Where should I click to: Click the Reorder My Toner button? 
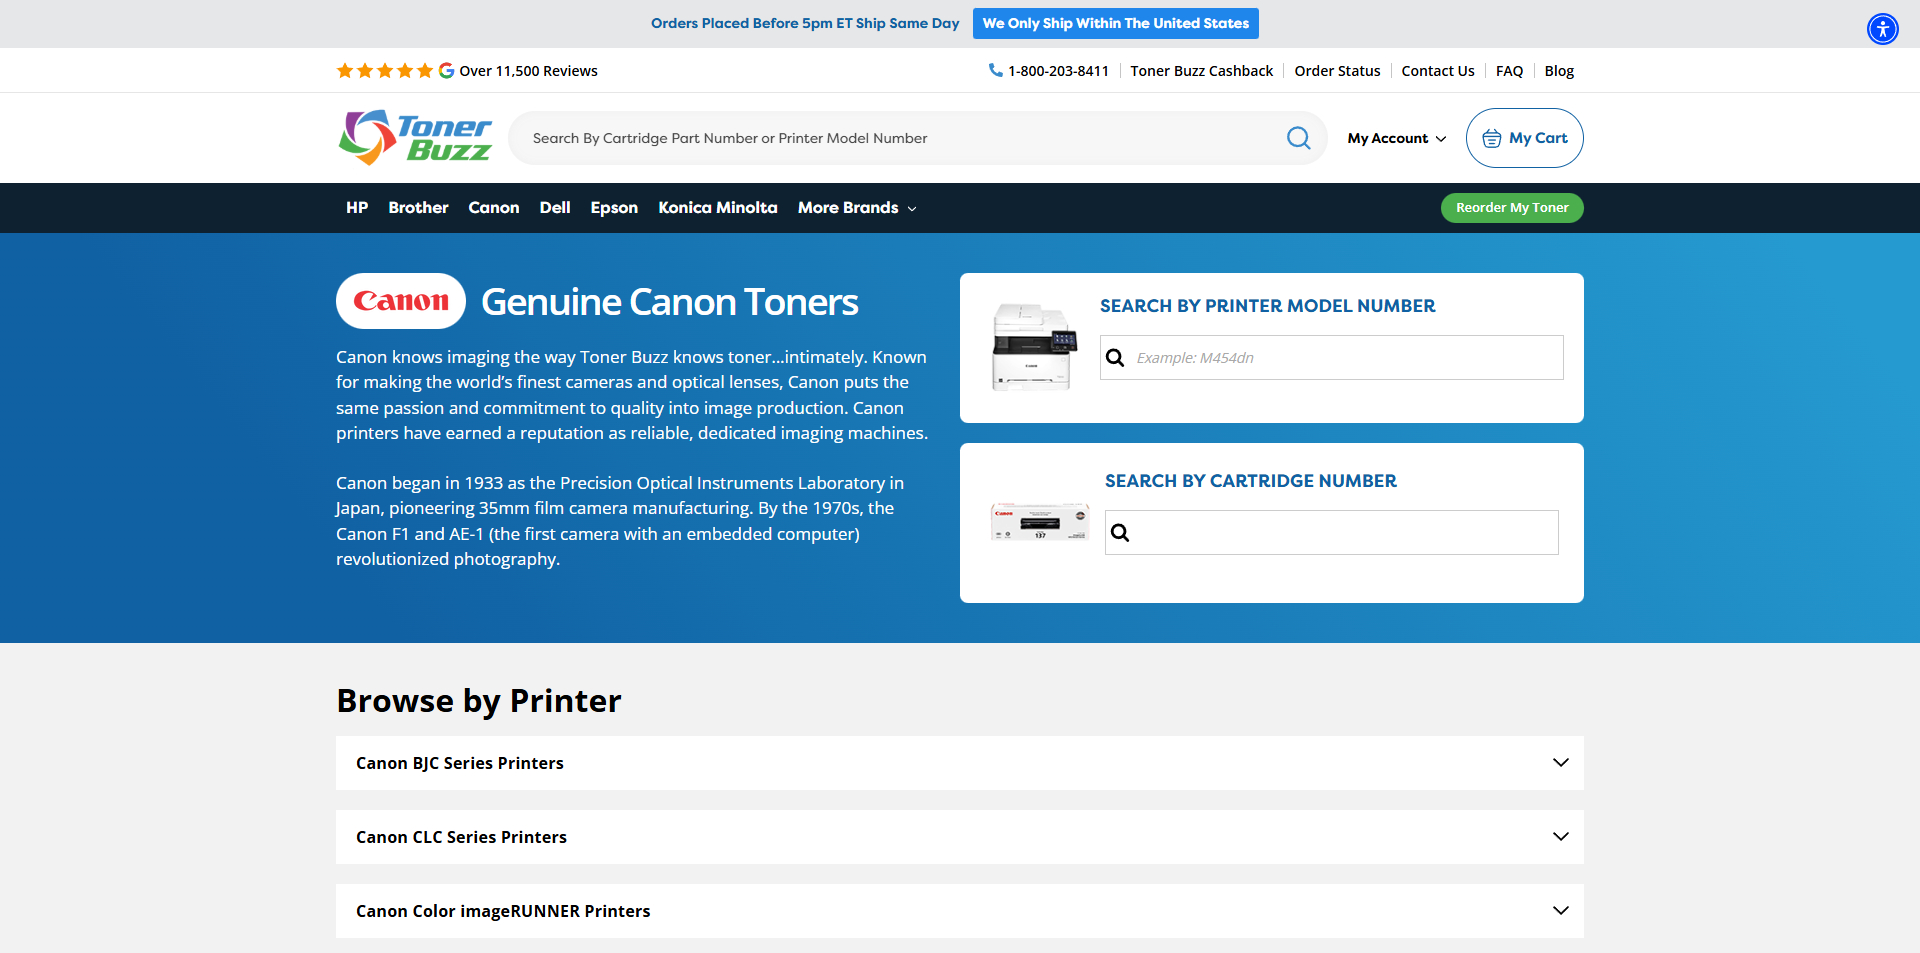coord(1511,208)
